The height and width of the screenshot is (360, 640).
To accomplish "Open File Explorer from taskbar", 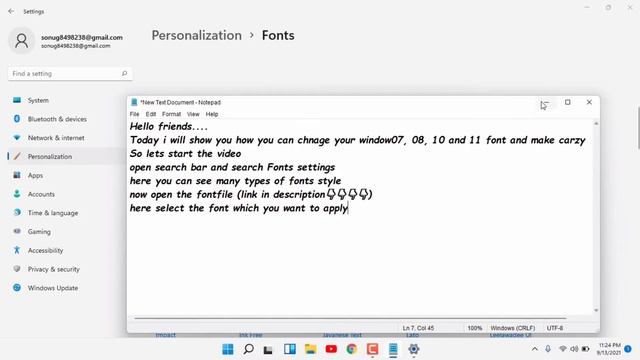I will 310,349.
